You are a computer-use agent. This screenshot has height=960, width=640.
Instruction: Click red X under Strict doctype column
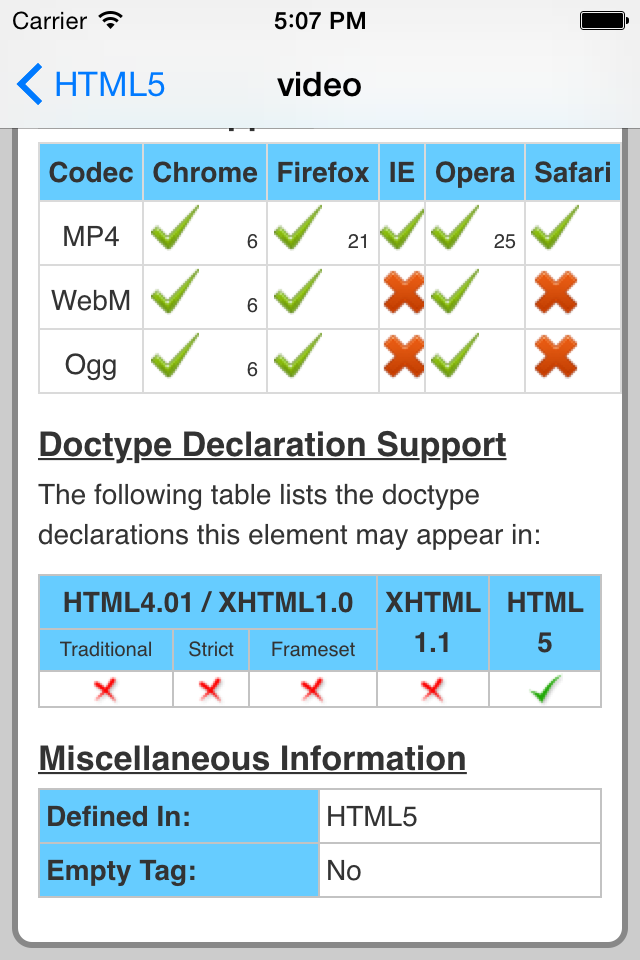(210, 690)
